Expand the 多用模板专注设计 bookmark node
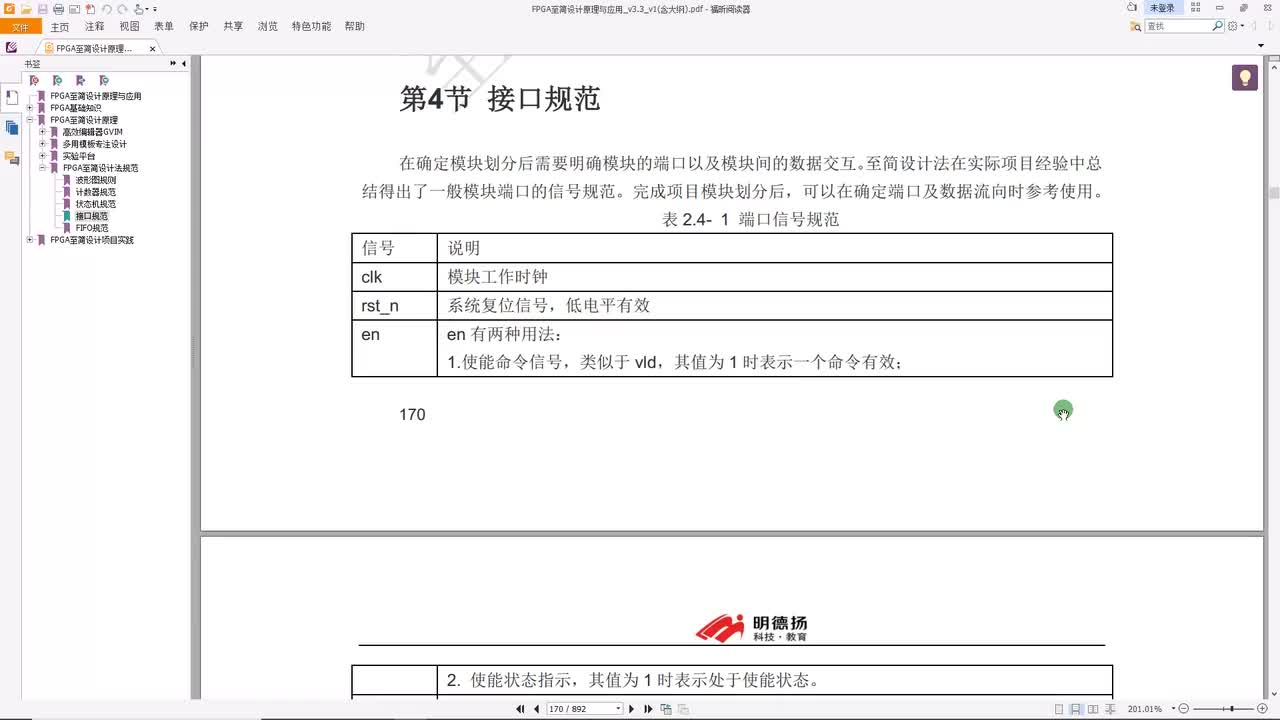This screenshot has height=720, width=1280. tap(42, 144)
